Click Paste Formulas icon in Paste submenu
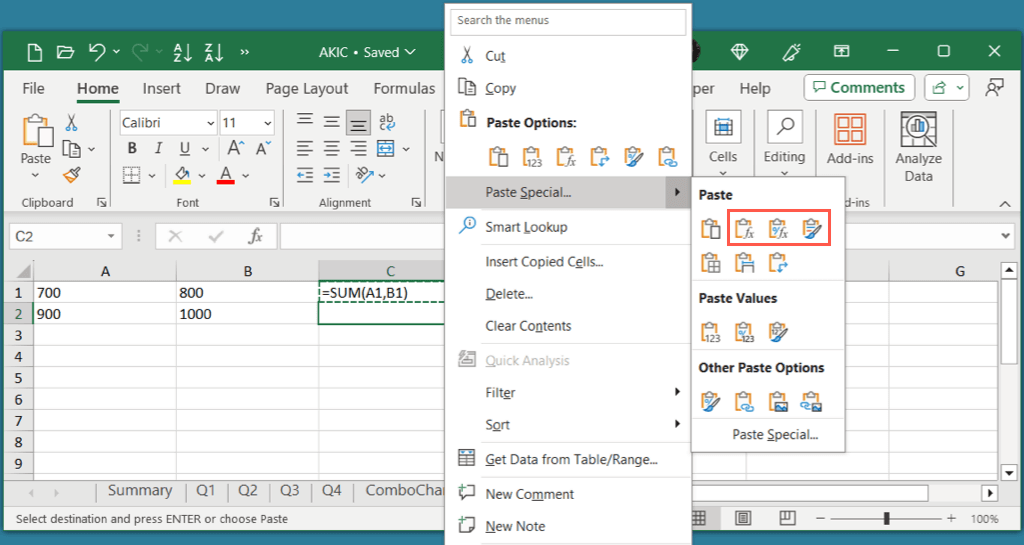 tap(744, 230)
